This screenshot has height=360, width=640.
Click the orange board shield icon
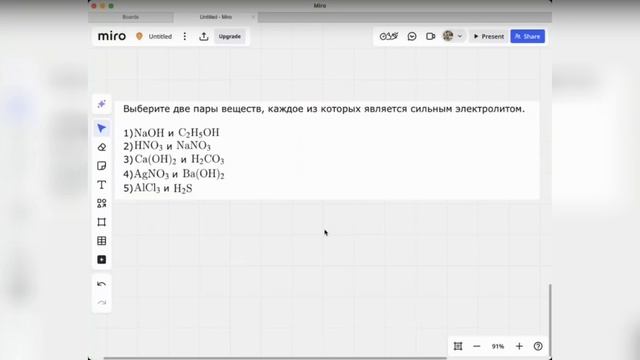tap(139, 36)
